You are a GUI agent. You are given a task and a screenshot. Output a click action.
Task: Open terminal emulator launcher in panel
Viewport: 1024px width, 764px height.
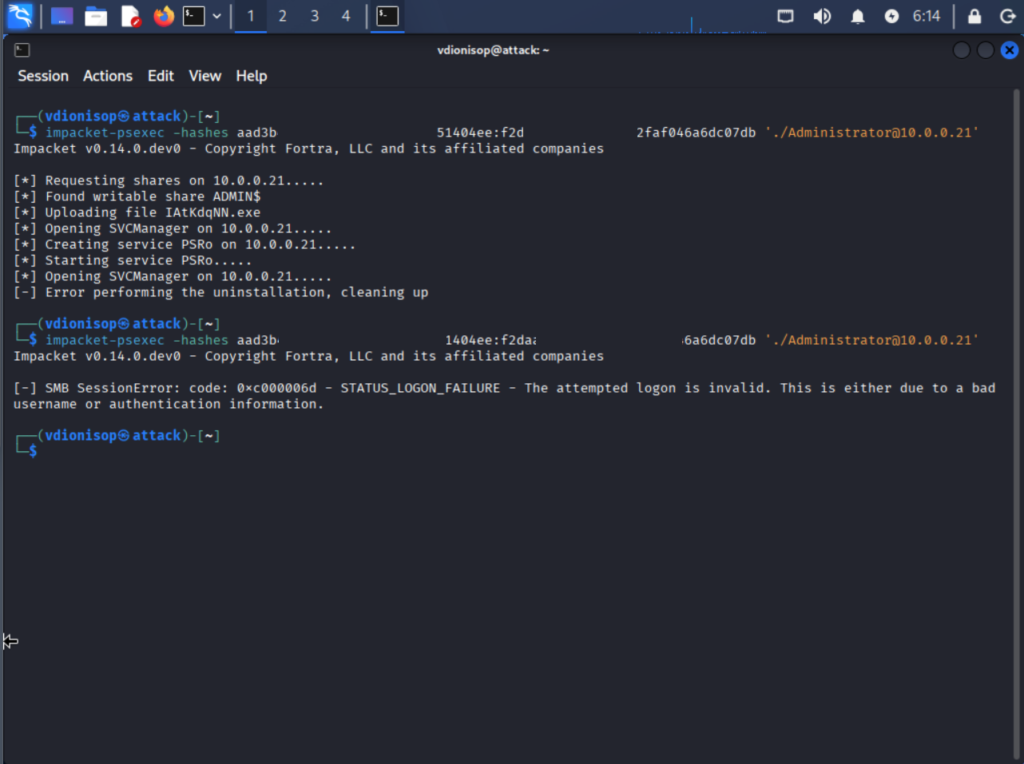[193, 16]
